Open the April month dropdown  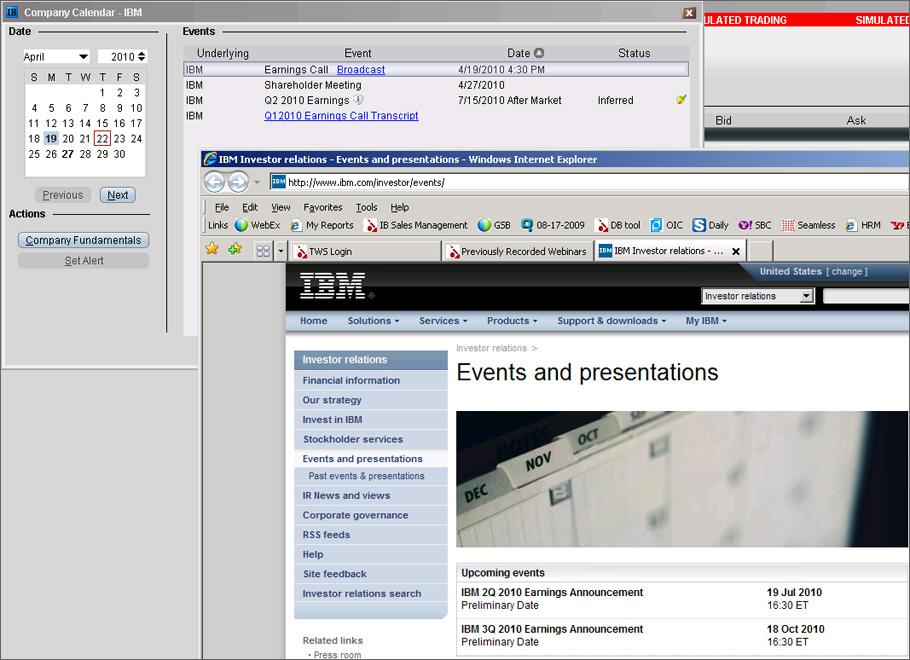(56, 56)
